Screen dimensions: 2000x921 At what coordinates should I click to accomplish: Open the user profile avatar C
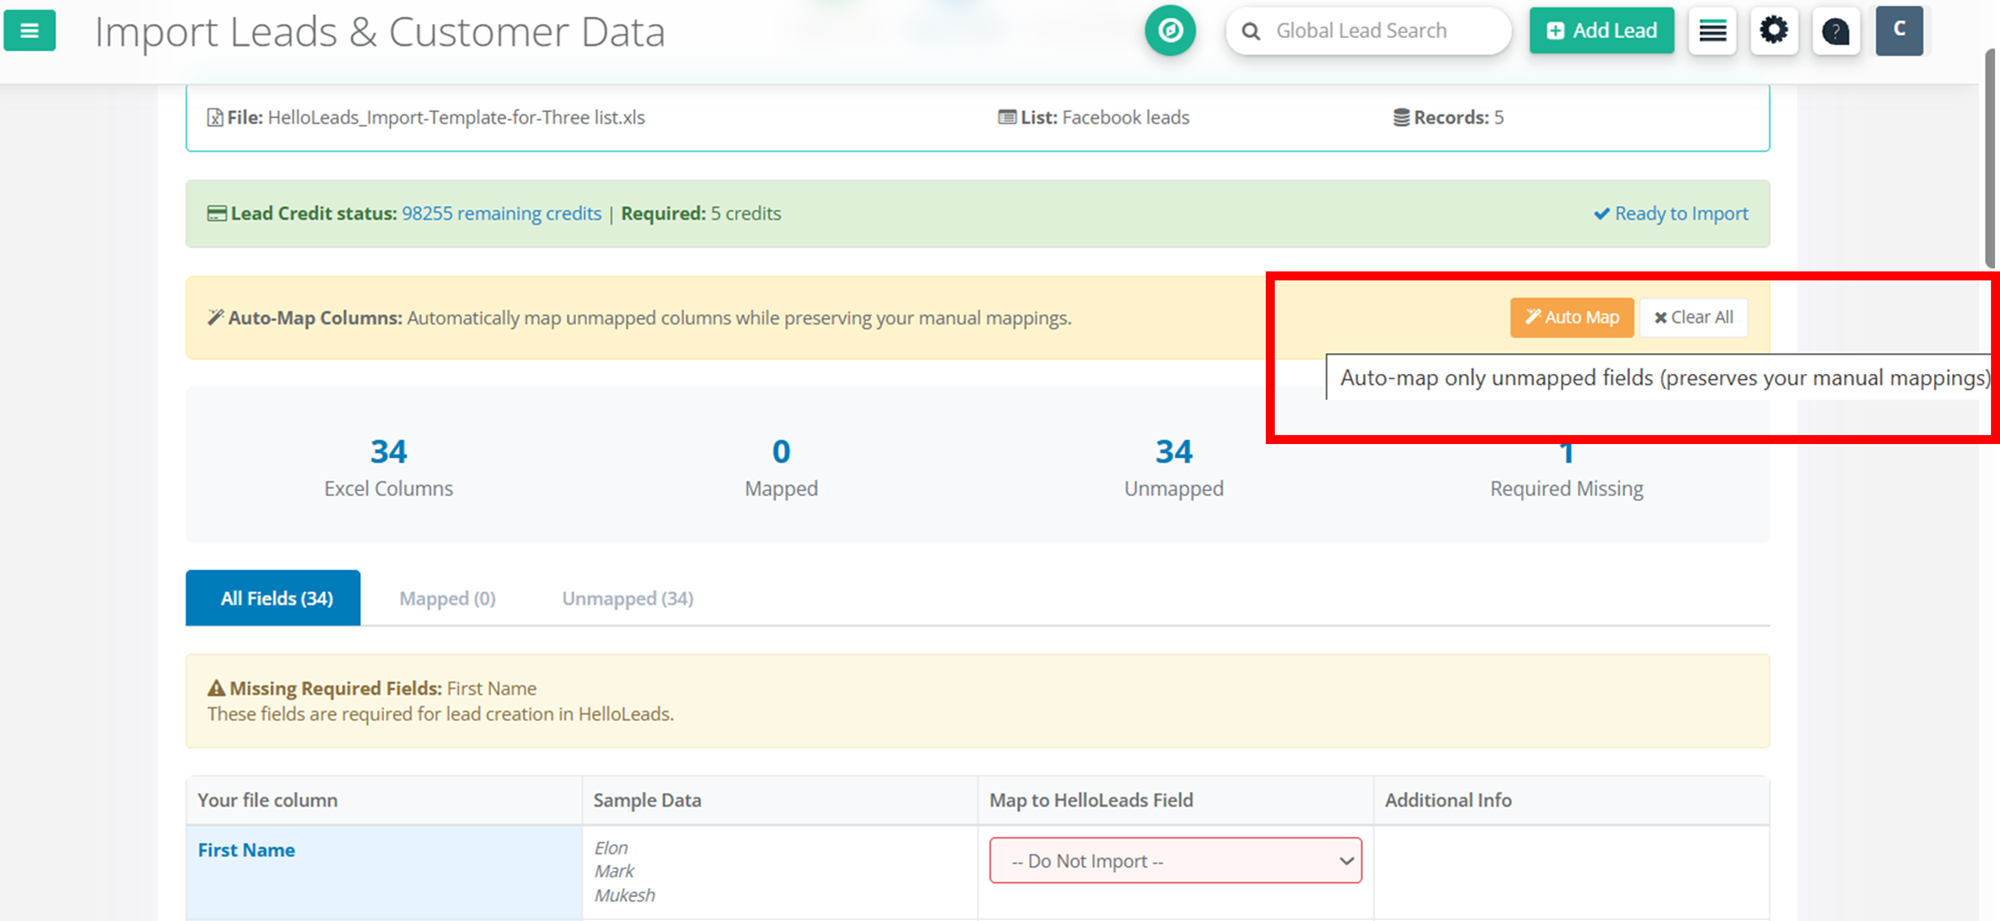point(1899,30)
